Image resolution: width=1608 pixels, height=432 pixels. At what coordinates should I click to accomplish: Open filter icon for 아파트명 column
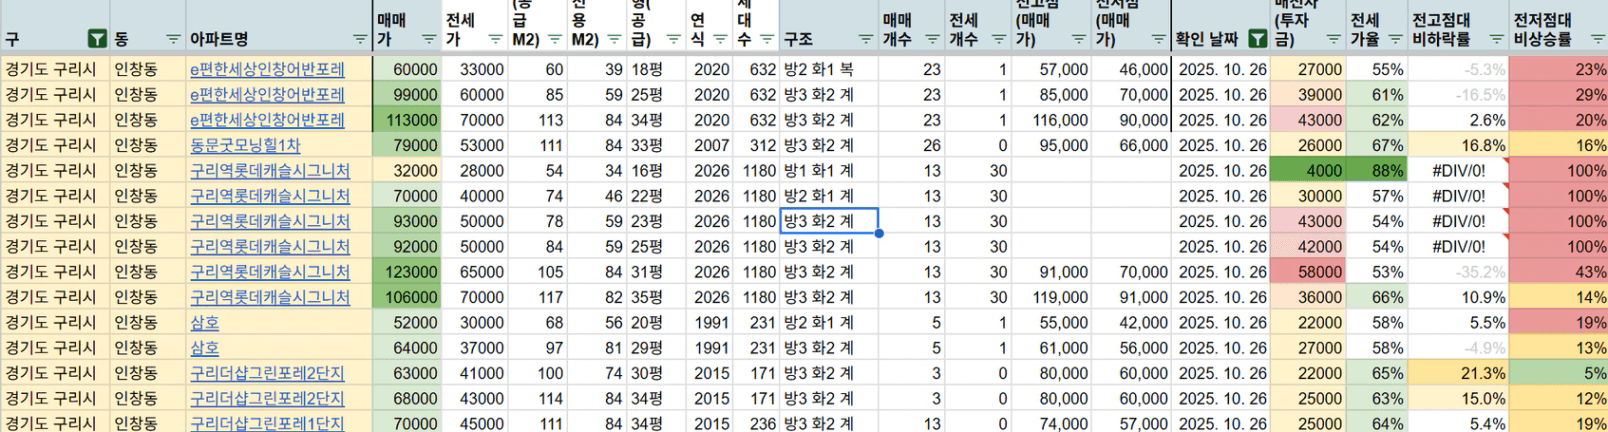coord(360,40)
